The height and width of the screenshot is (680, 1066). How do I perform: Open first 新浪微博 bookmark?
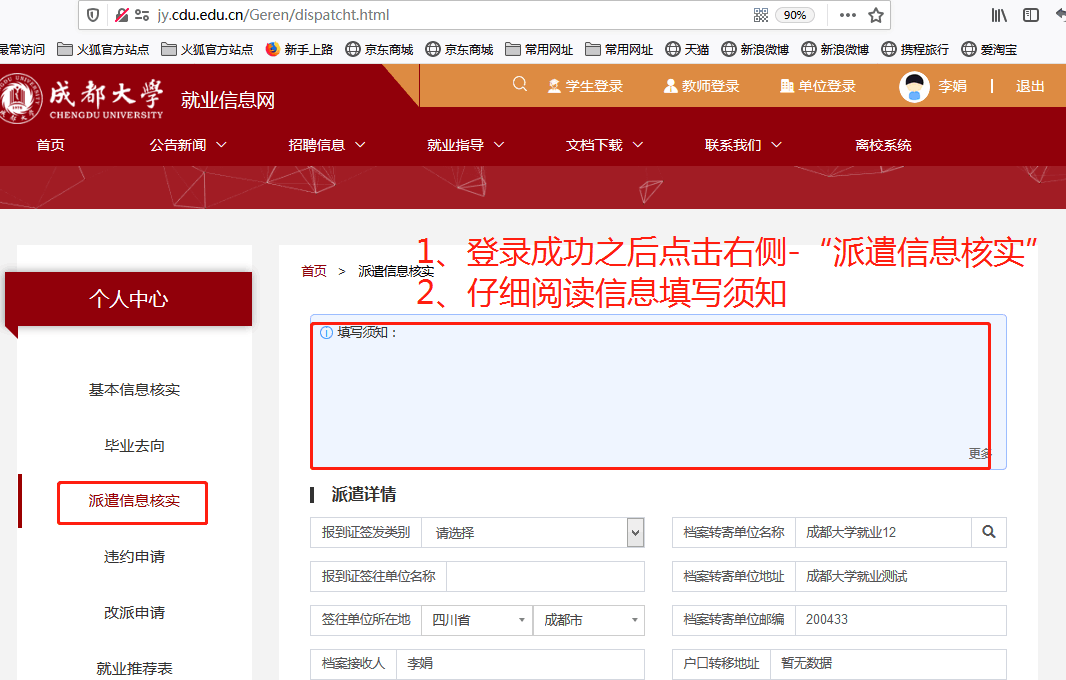pos(755,50)
